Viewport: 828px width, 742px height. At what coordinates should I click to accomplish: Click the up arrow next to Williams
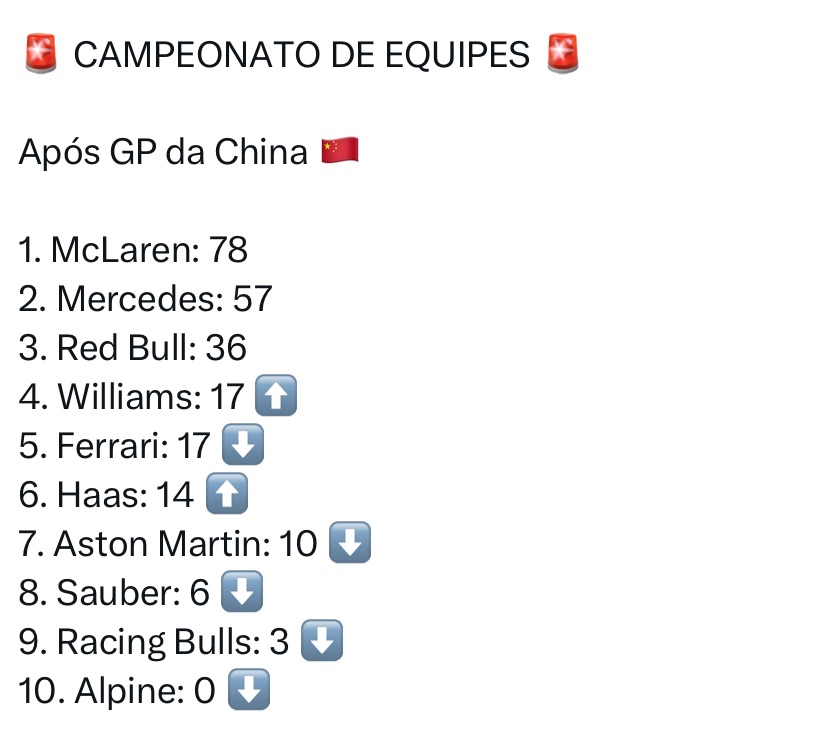coord(276,397)
